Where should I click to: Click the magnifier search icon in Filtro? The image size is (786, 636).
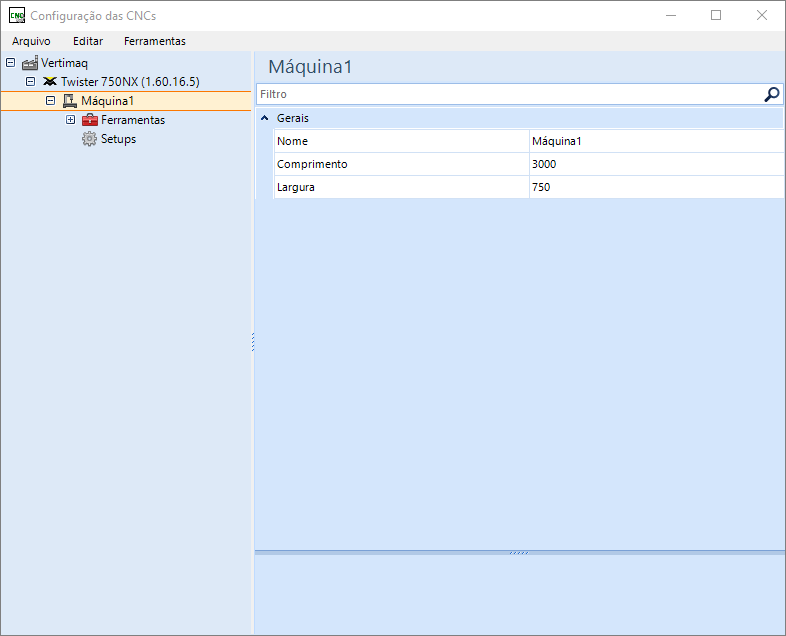point(771,94)
